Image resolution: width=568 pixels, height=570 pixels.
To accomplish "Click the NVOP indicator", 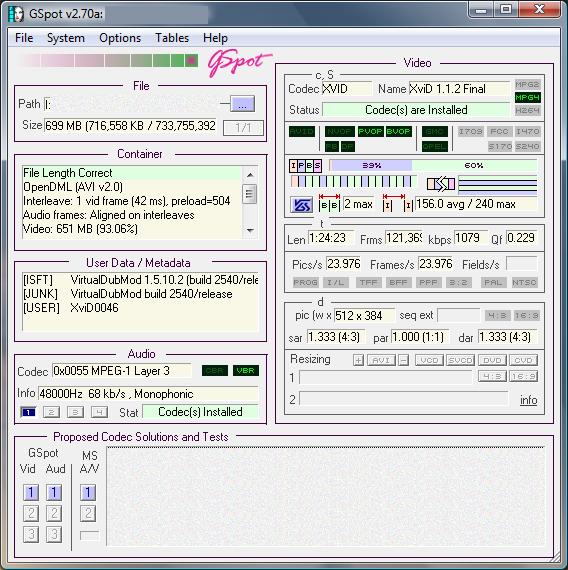I will 339,131.
